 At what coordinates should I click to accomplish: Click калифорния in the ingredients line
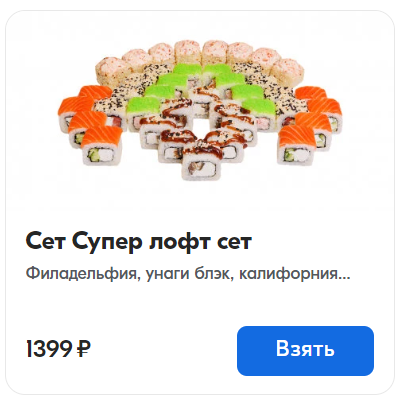(x=289, y=275)
